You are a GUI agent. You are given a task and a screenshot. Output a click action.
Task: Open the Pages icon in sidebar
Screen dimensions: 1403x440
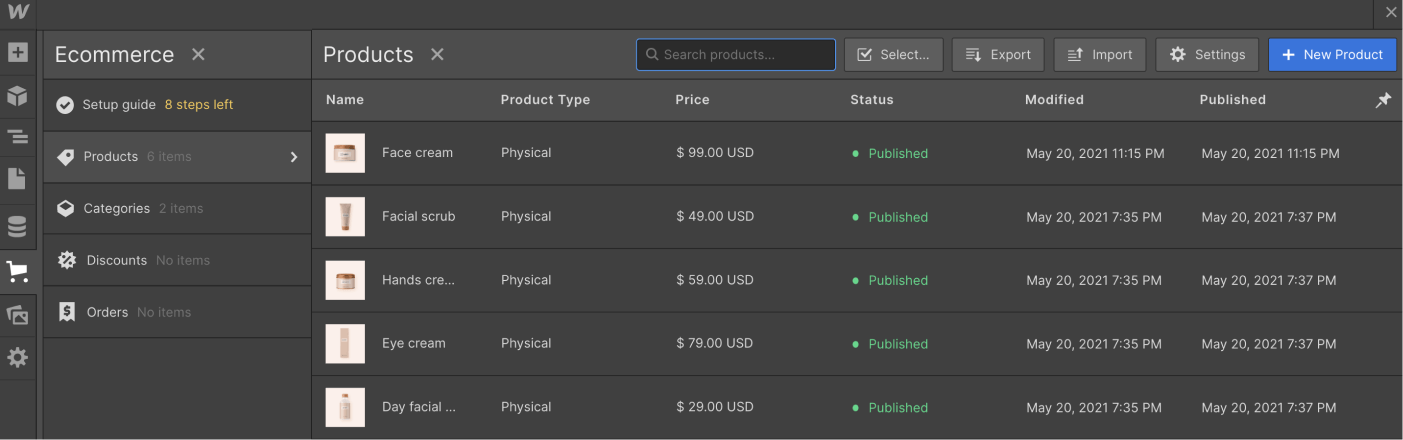pyautogui.click(x=17, y=180)
